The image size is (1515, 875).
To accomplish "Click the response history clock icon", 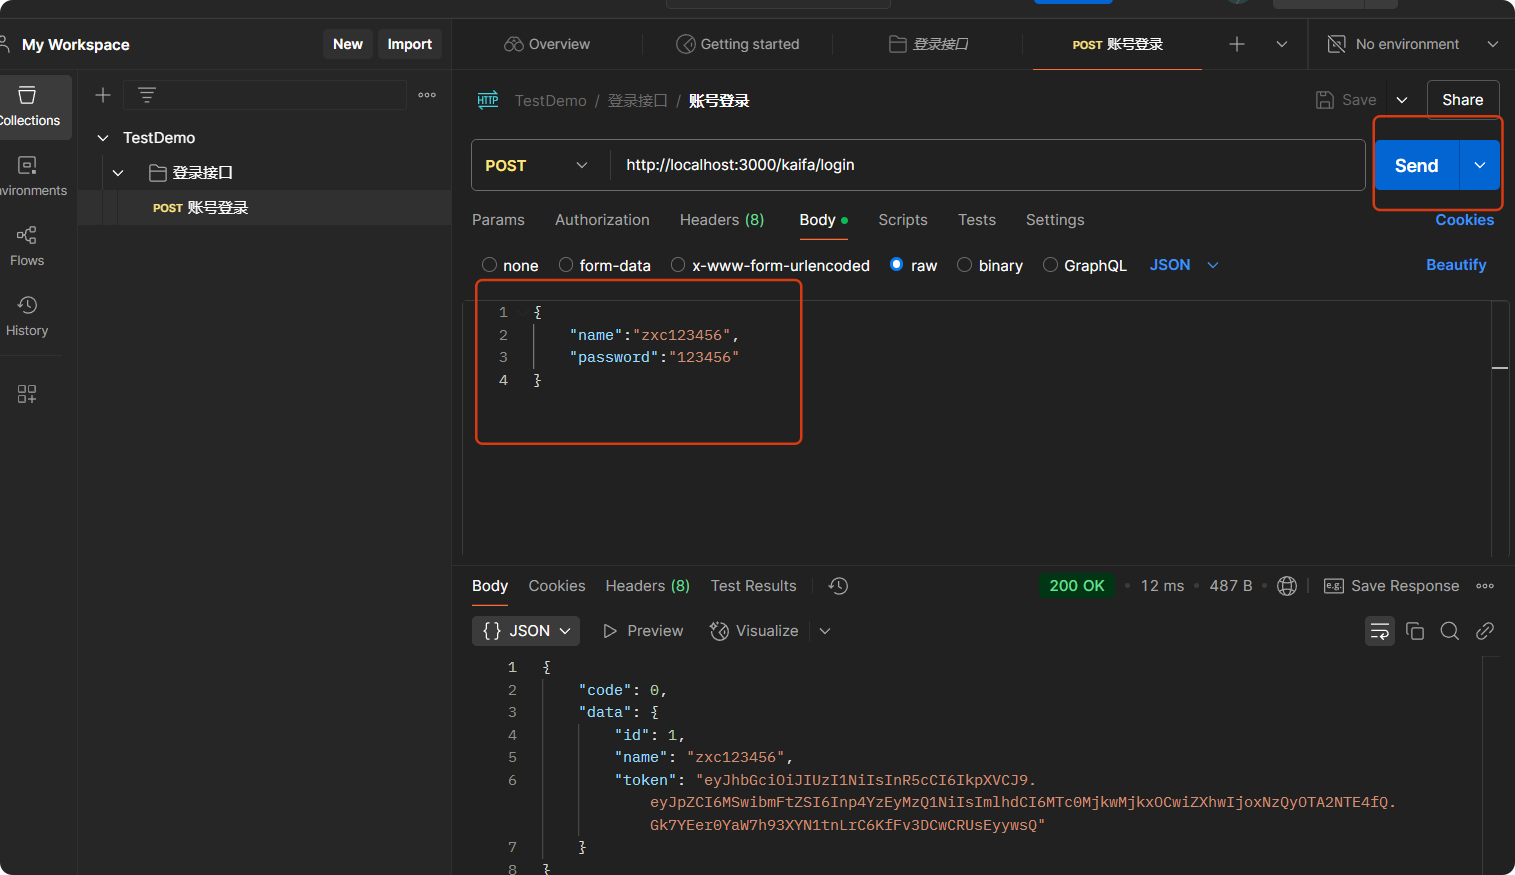I will 838,586.
